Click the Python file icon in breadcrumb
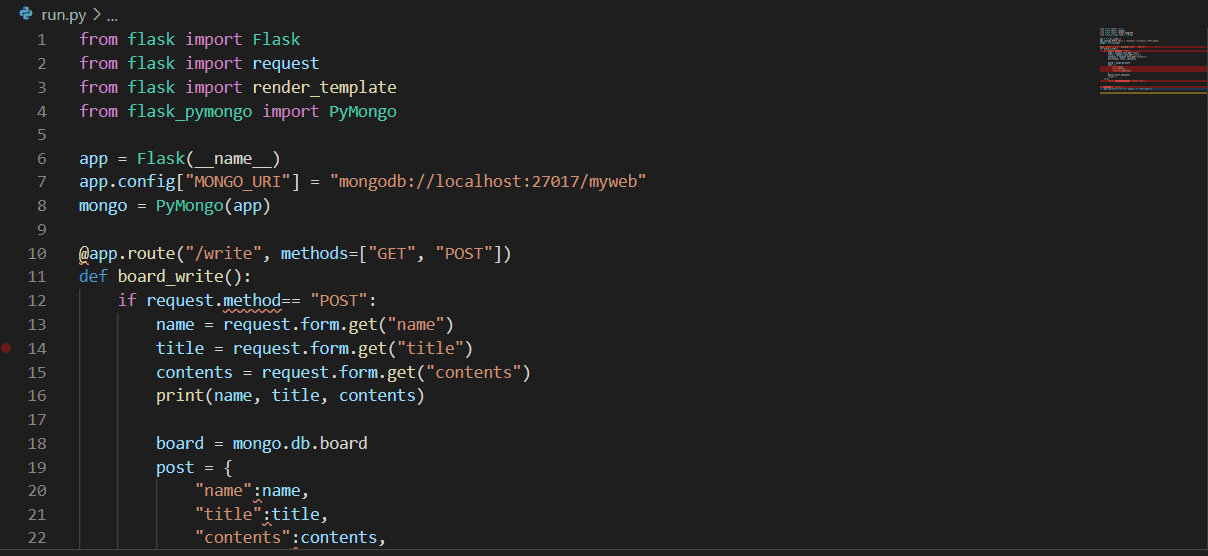This screenshot has height=556, width=1208. (26, 15)
